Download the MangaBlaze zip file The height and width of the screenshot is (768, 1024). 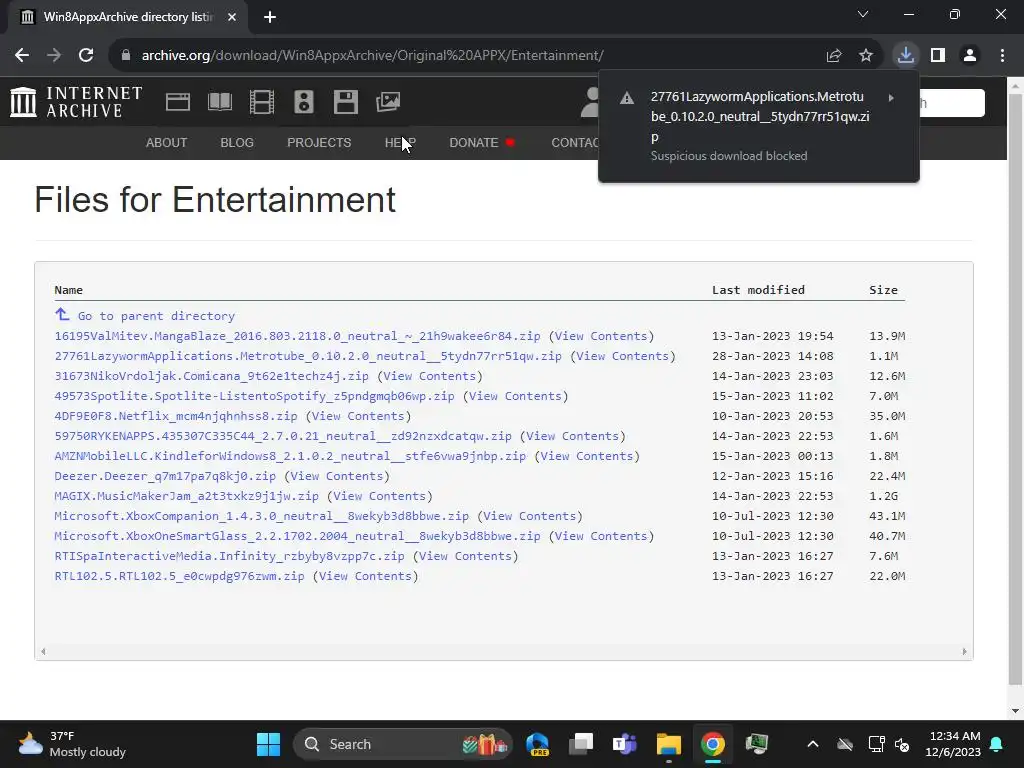tap(297, 336)
